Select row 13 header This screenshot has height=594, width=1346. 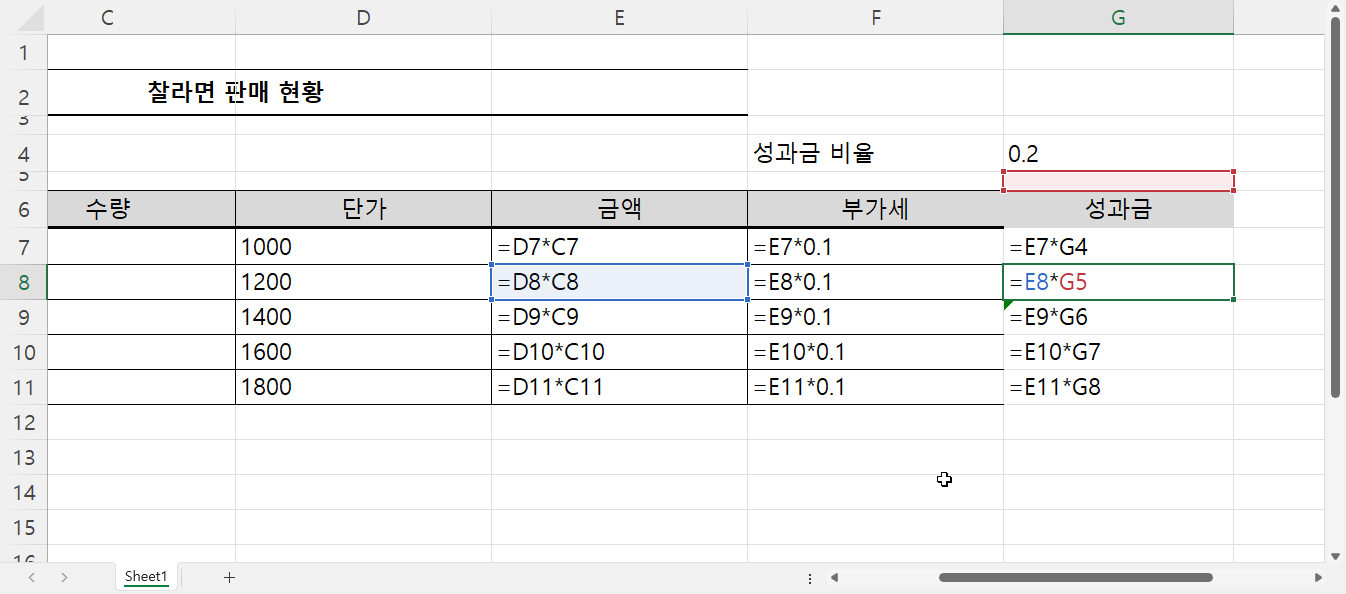(23, 457)
